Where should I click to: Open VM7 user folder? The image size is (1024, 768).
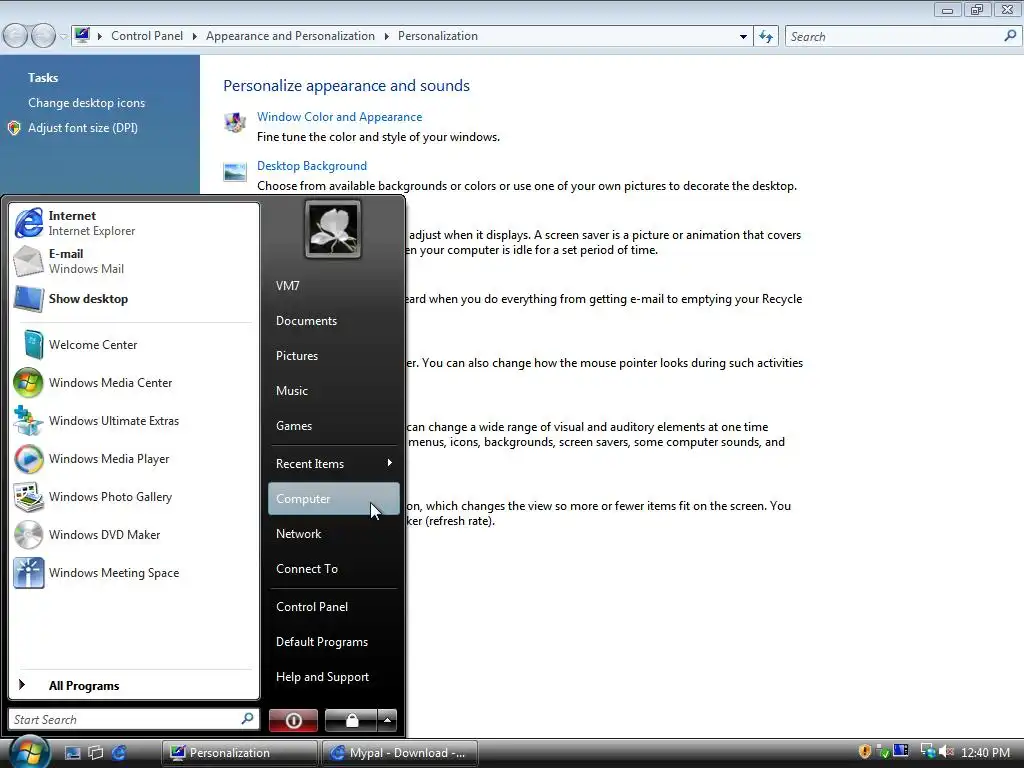333,286
